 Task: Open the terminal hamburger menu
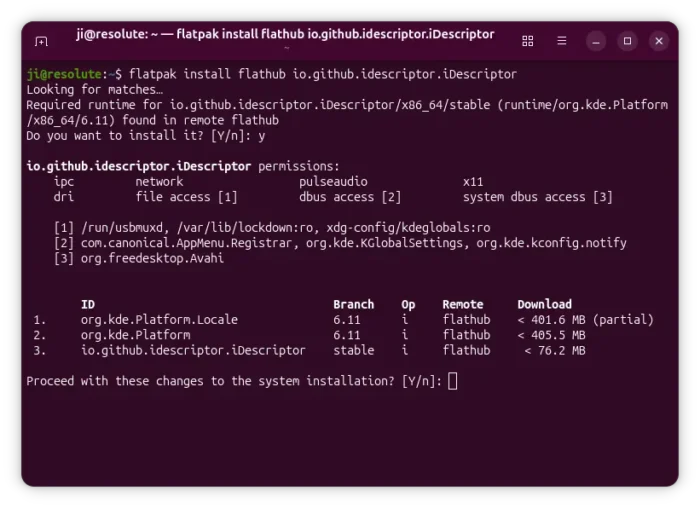[562, 41]
